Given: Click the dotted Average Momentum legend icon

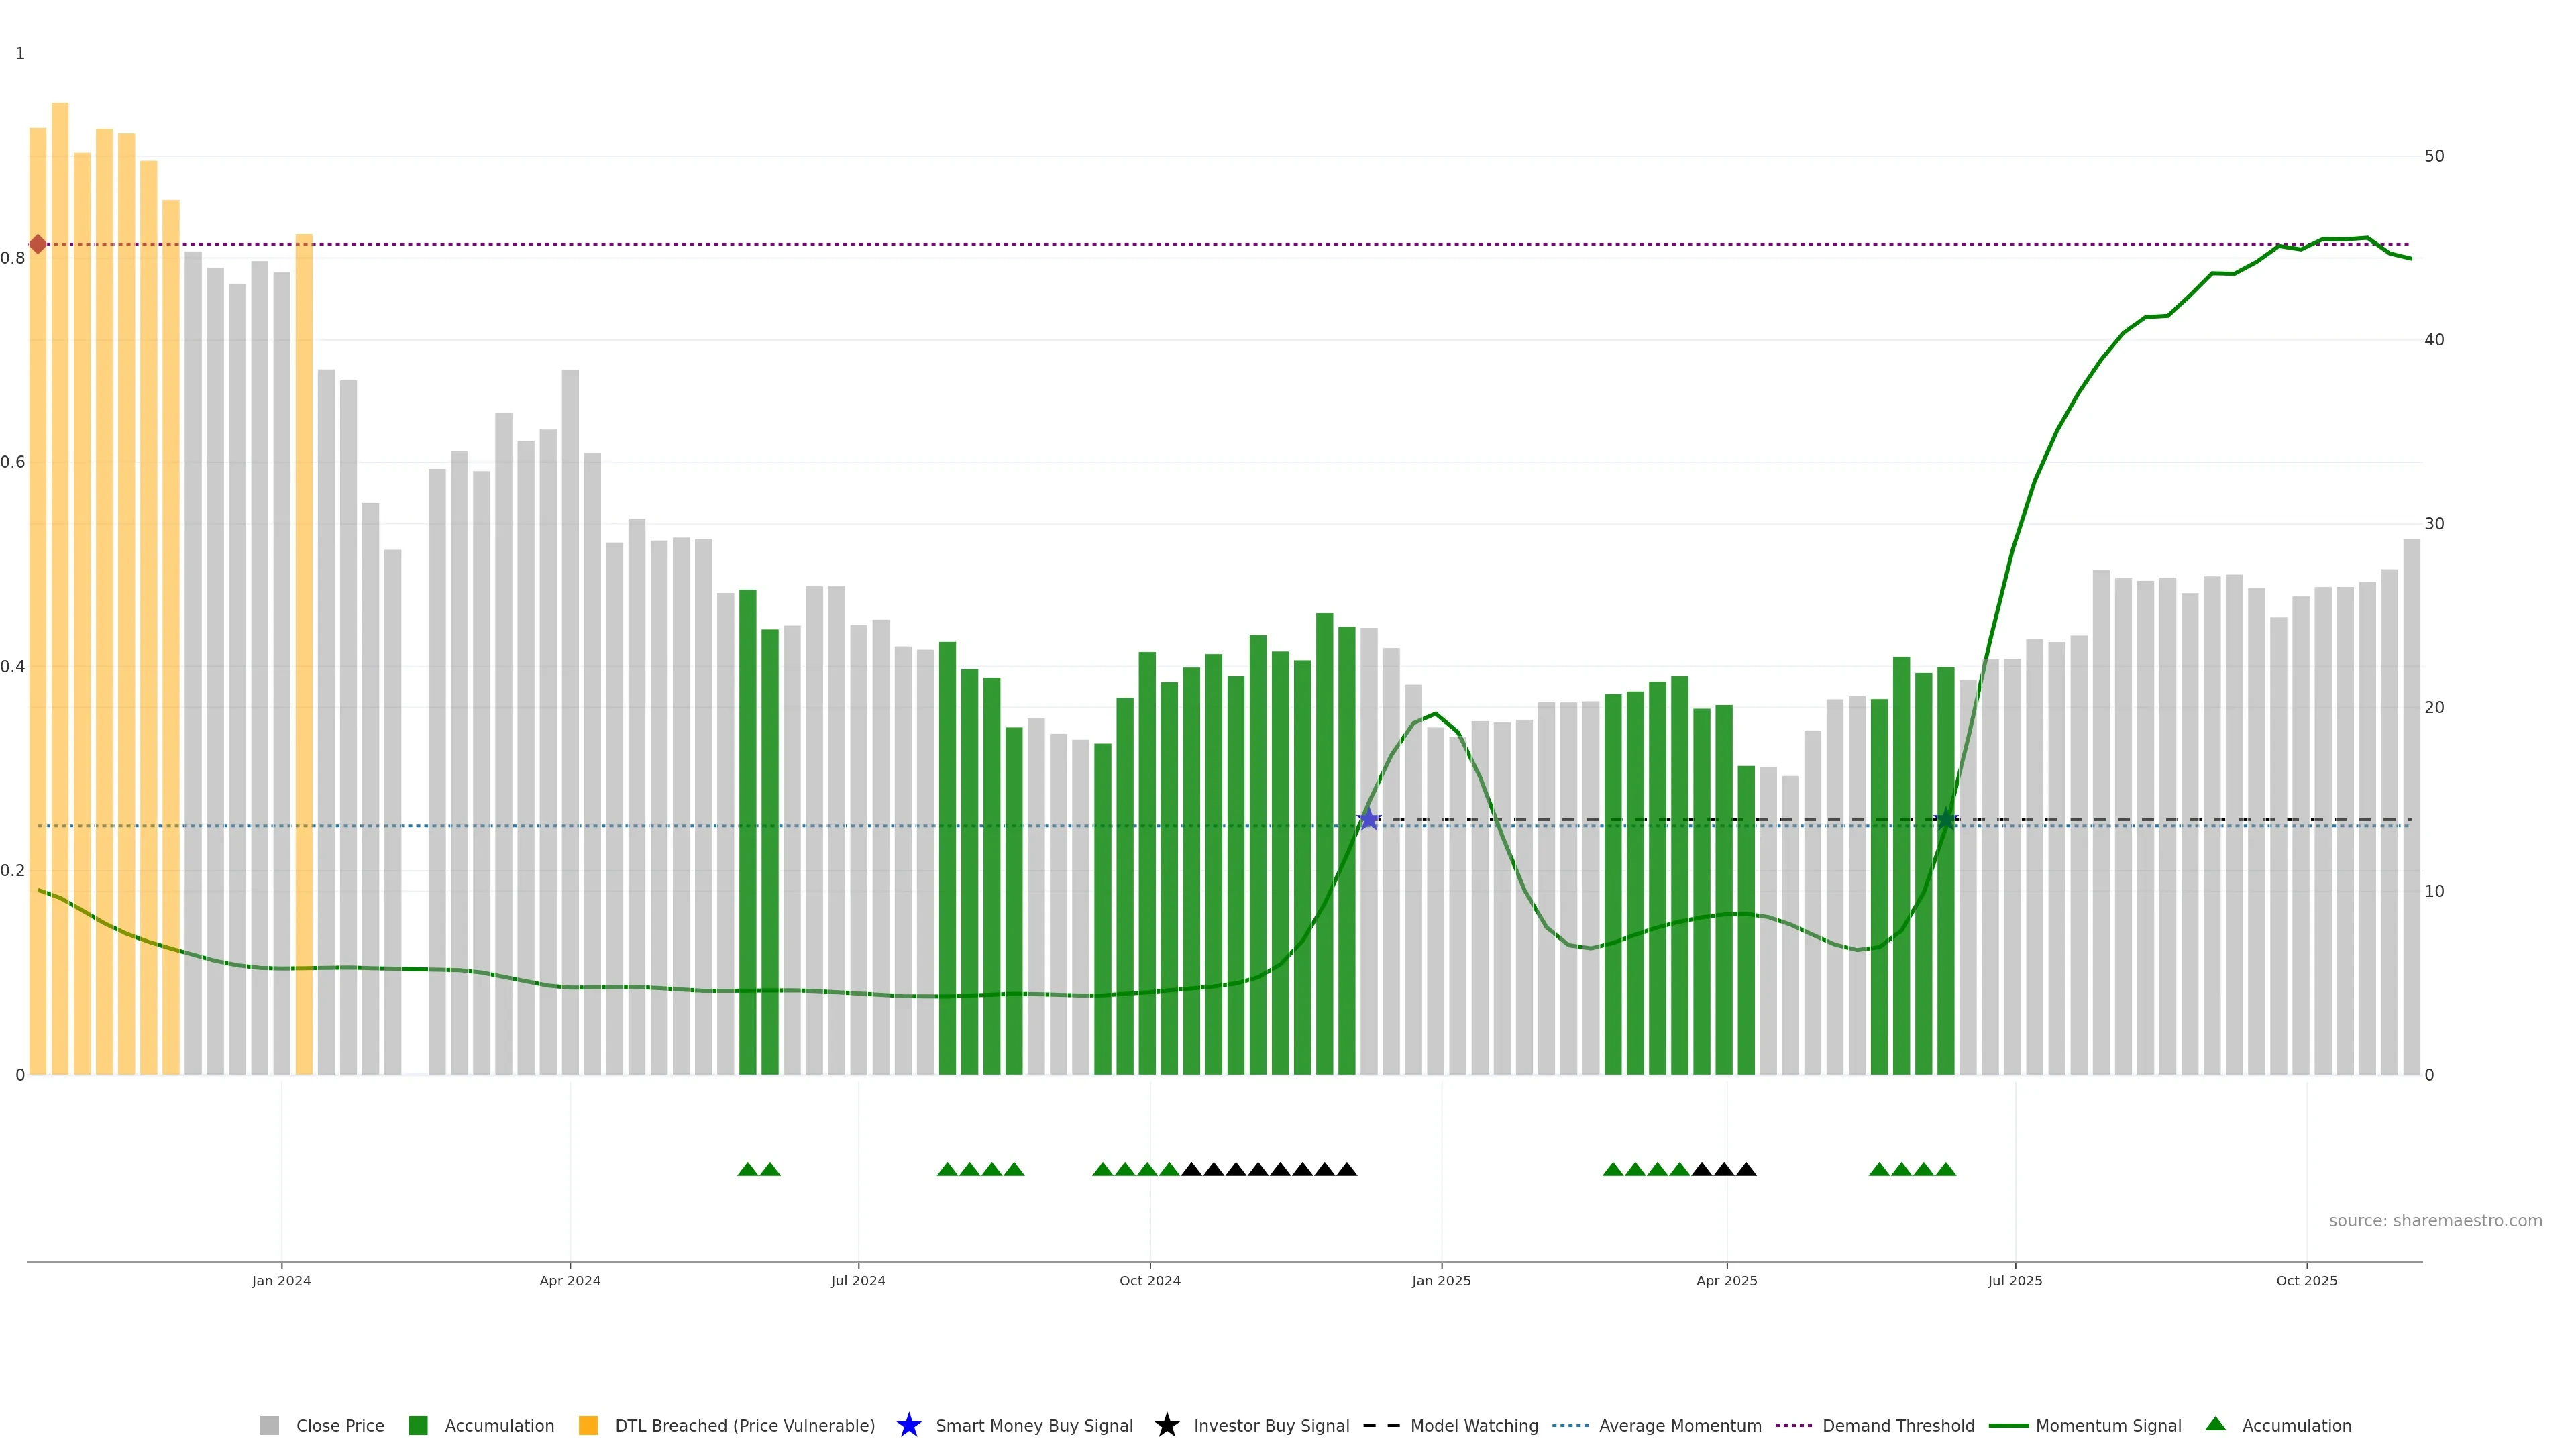Looking at the screenshot, I should 1570,1425.
